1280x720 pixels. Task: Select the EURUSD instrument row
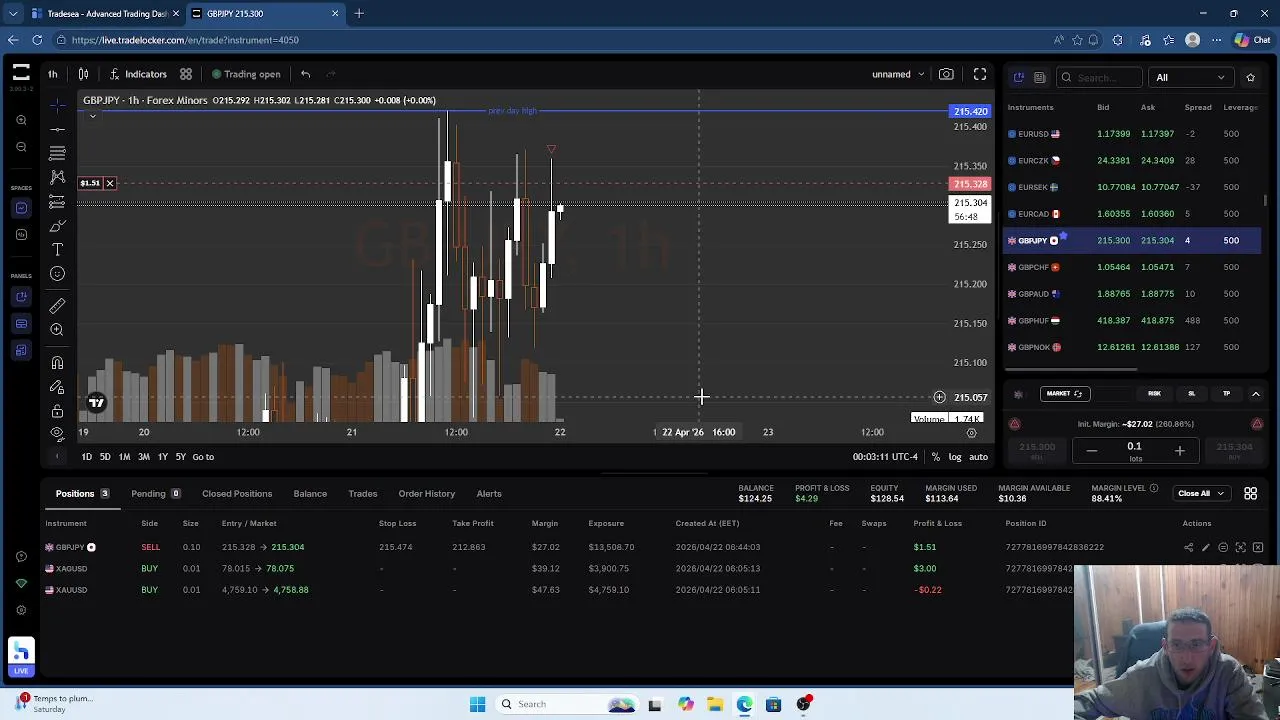click(x=1132, y=134)
